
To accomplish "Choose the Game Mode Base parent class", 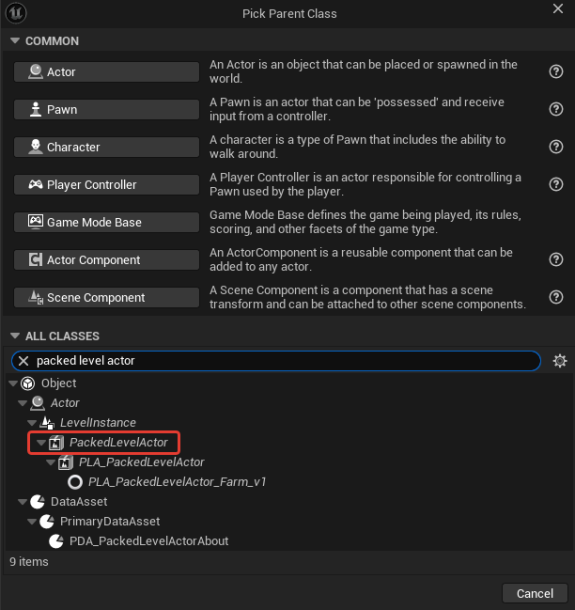I will pos(106,222).
